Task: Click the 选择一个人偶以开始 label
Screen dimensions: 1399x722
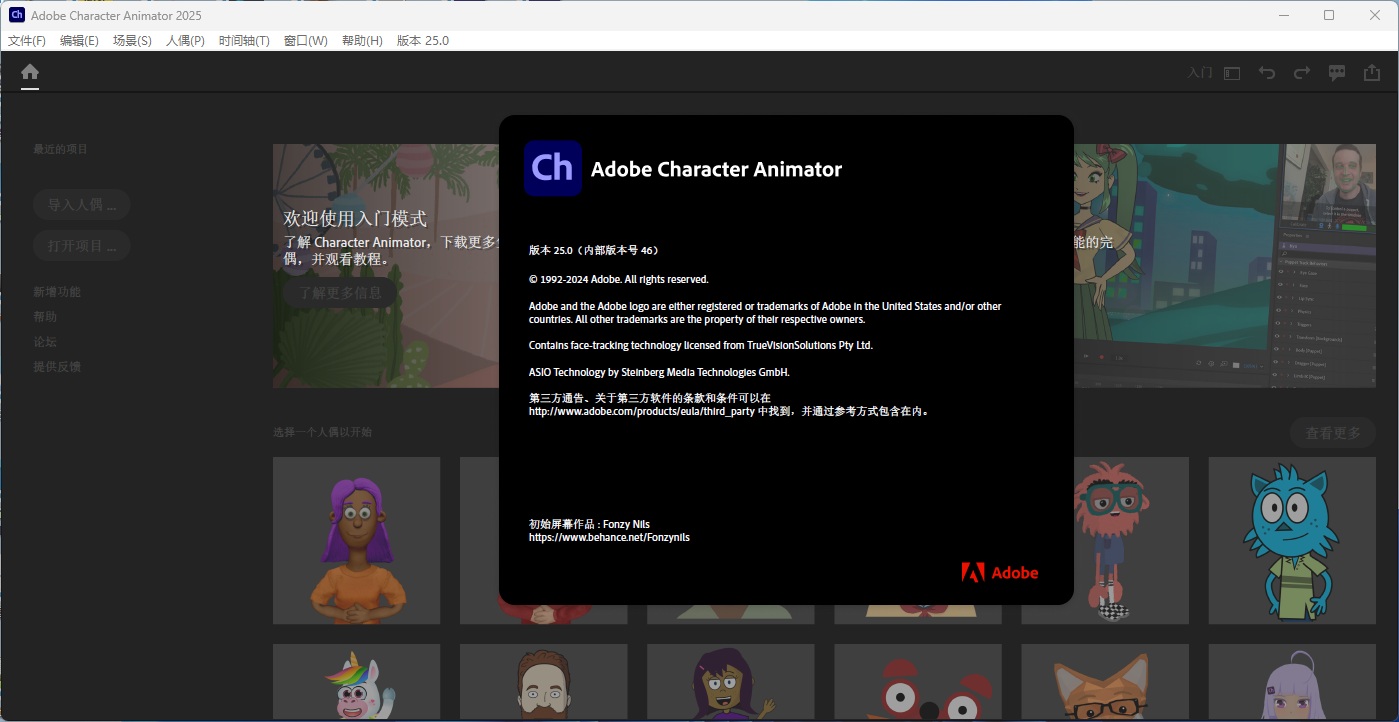Action: (322, 432)
